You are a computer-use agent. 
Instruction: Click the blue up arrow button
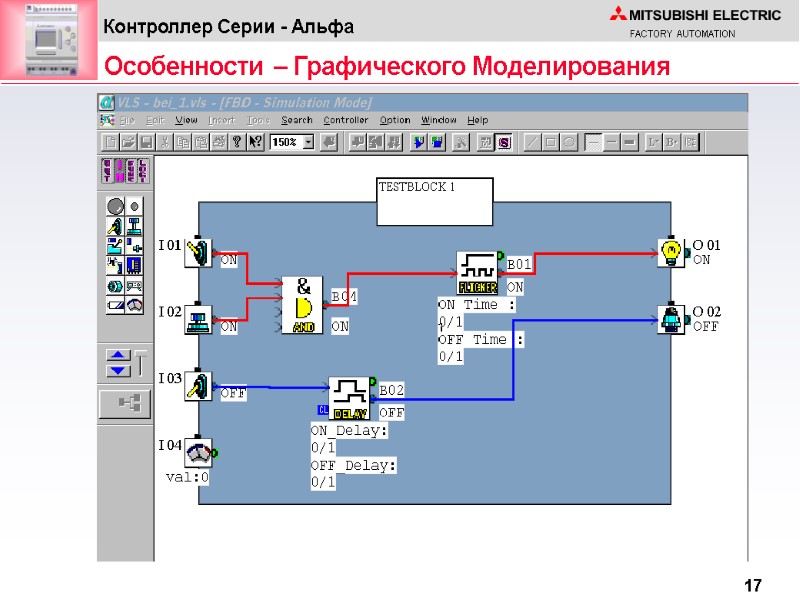pyautogui.click(x=118, y=356)
